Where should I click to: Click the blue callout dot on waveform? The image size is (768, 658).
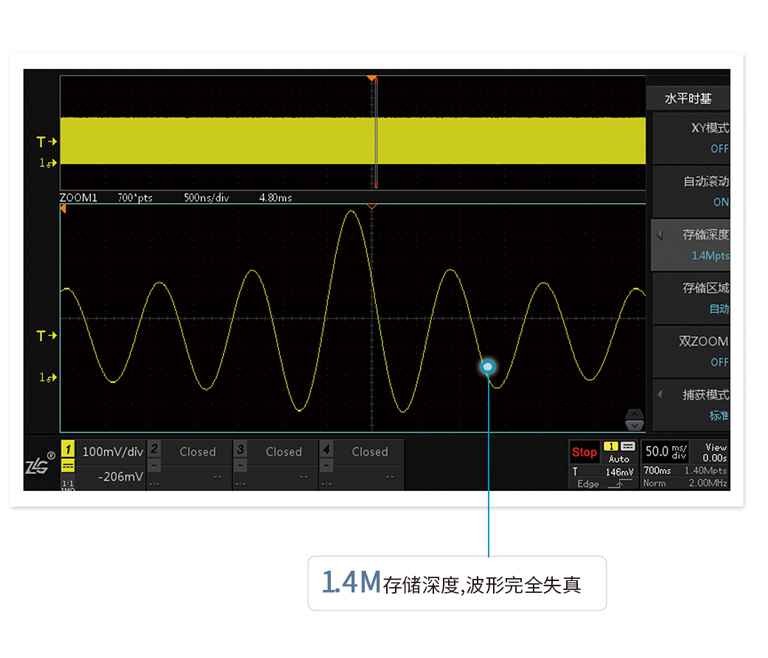coord(488,367)
